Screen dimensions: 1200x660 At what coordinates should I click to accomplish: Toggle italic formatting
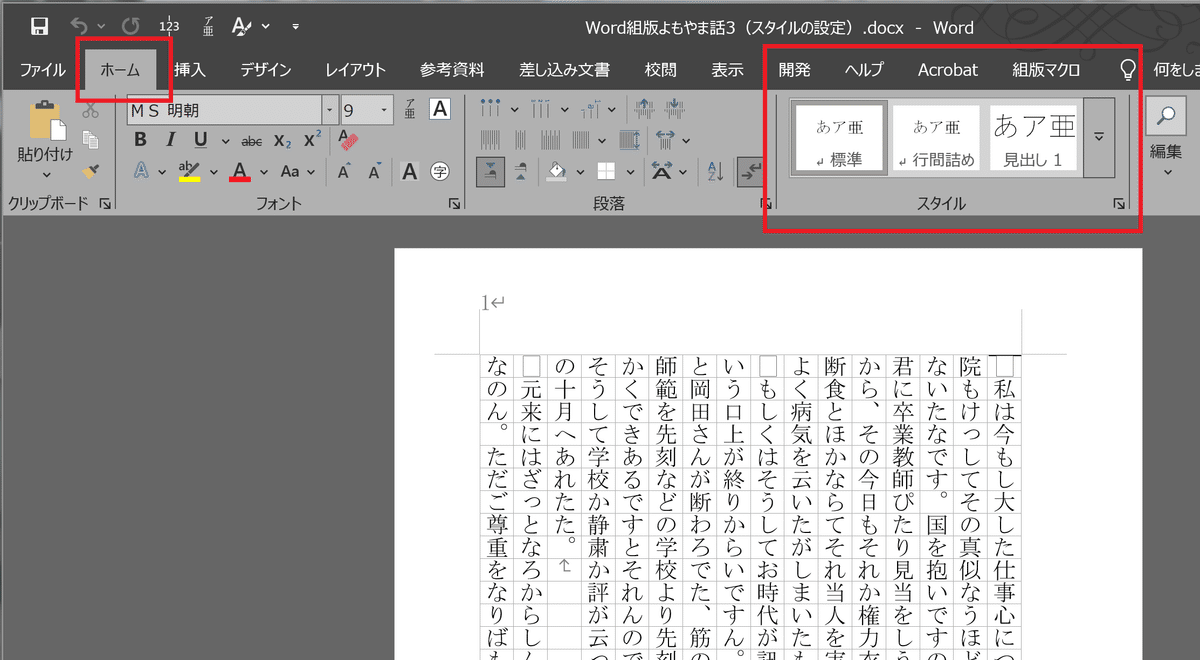(171, 140)
